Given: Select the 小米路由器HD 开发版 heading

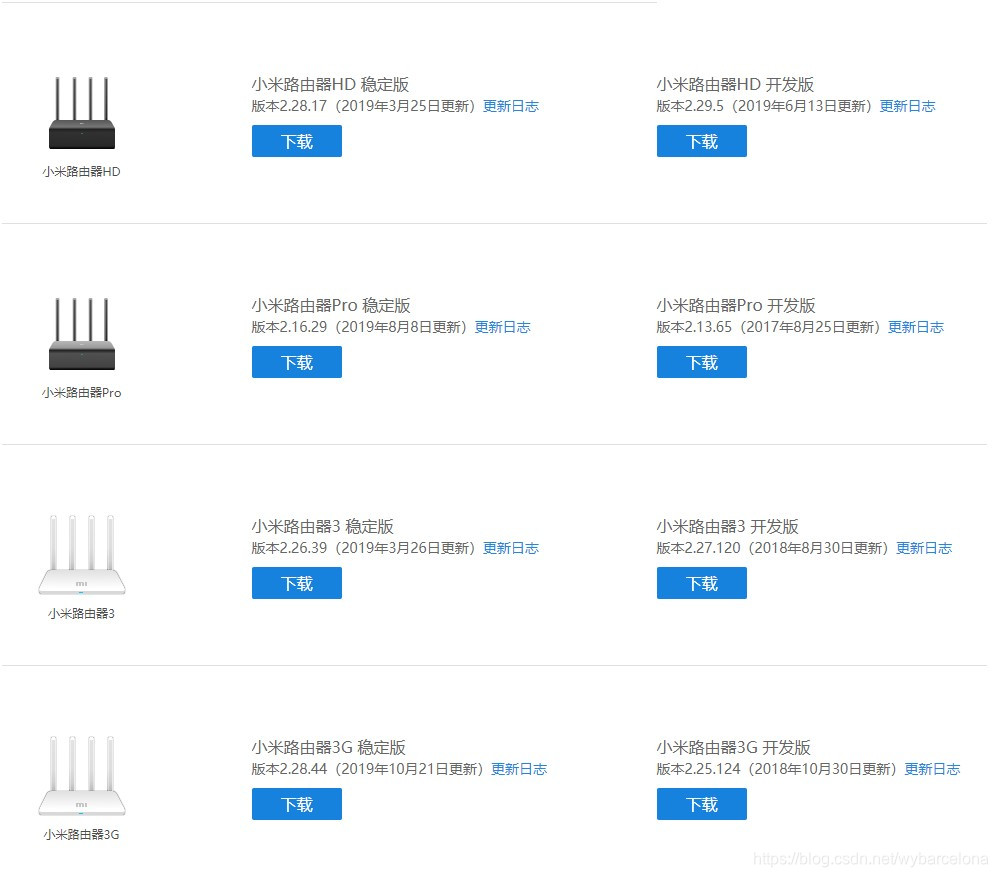Looking at the screenshot, I should tap(735, 85).
